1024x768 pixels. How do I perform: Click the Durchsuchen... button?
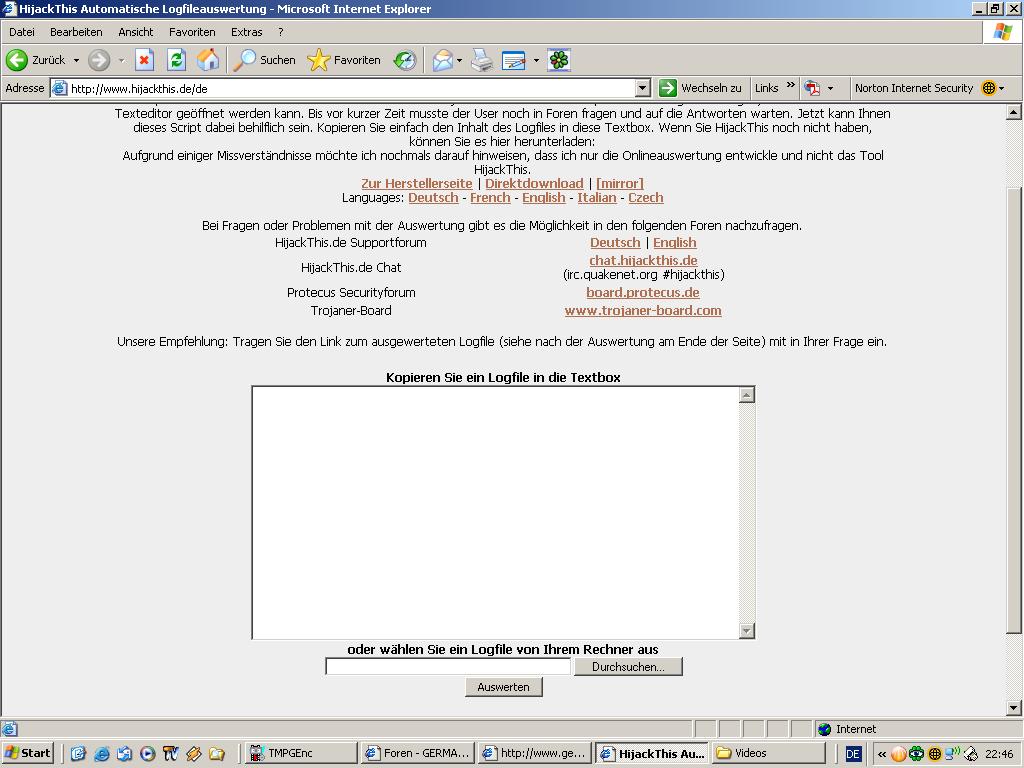click(x=628, y=667)
